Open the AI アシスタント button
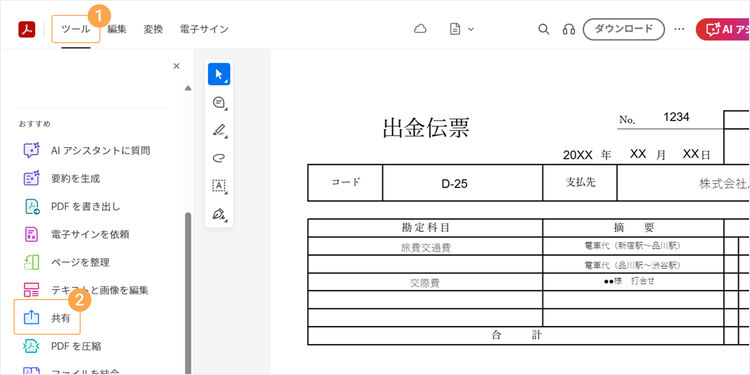The width and height of the screenshot is (750, 375). click(723, 29)
